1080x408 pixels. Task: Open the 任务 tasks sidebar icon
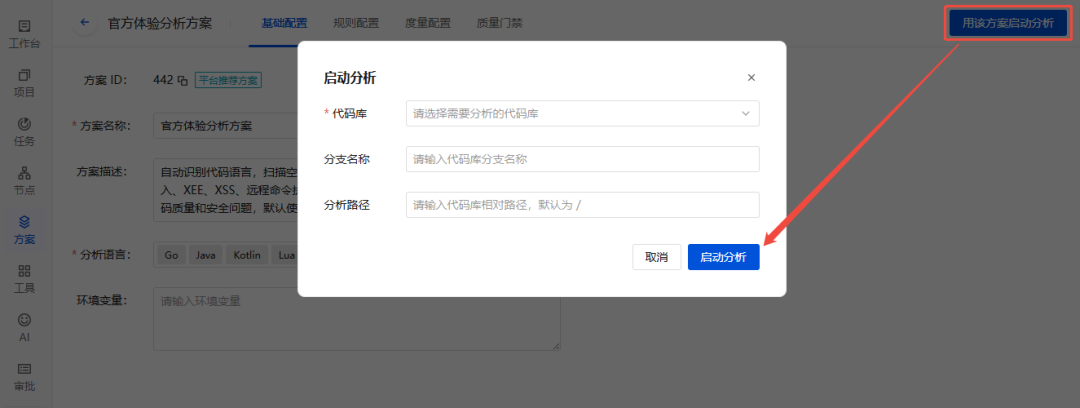(x=24, y=132)
